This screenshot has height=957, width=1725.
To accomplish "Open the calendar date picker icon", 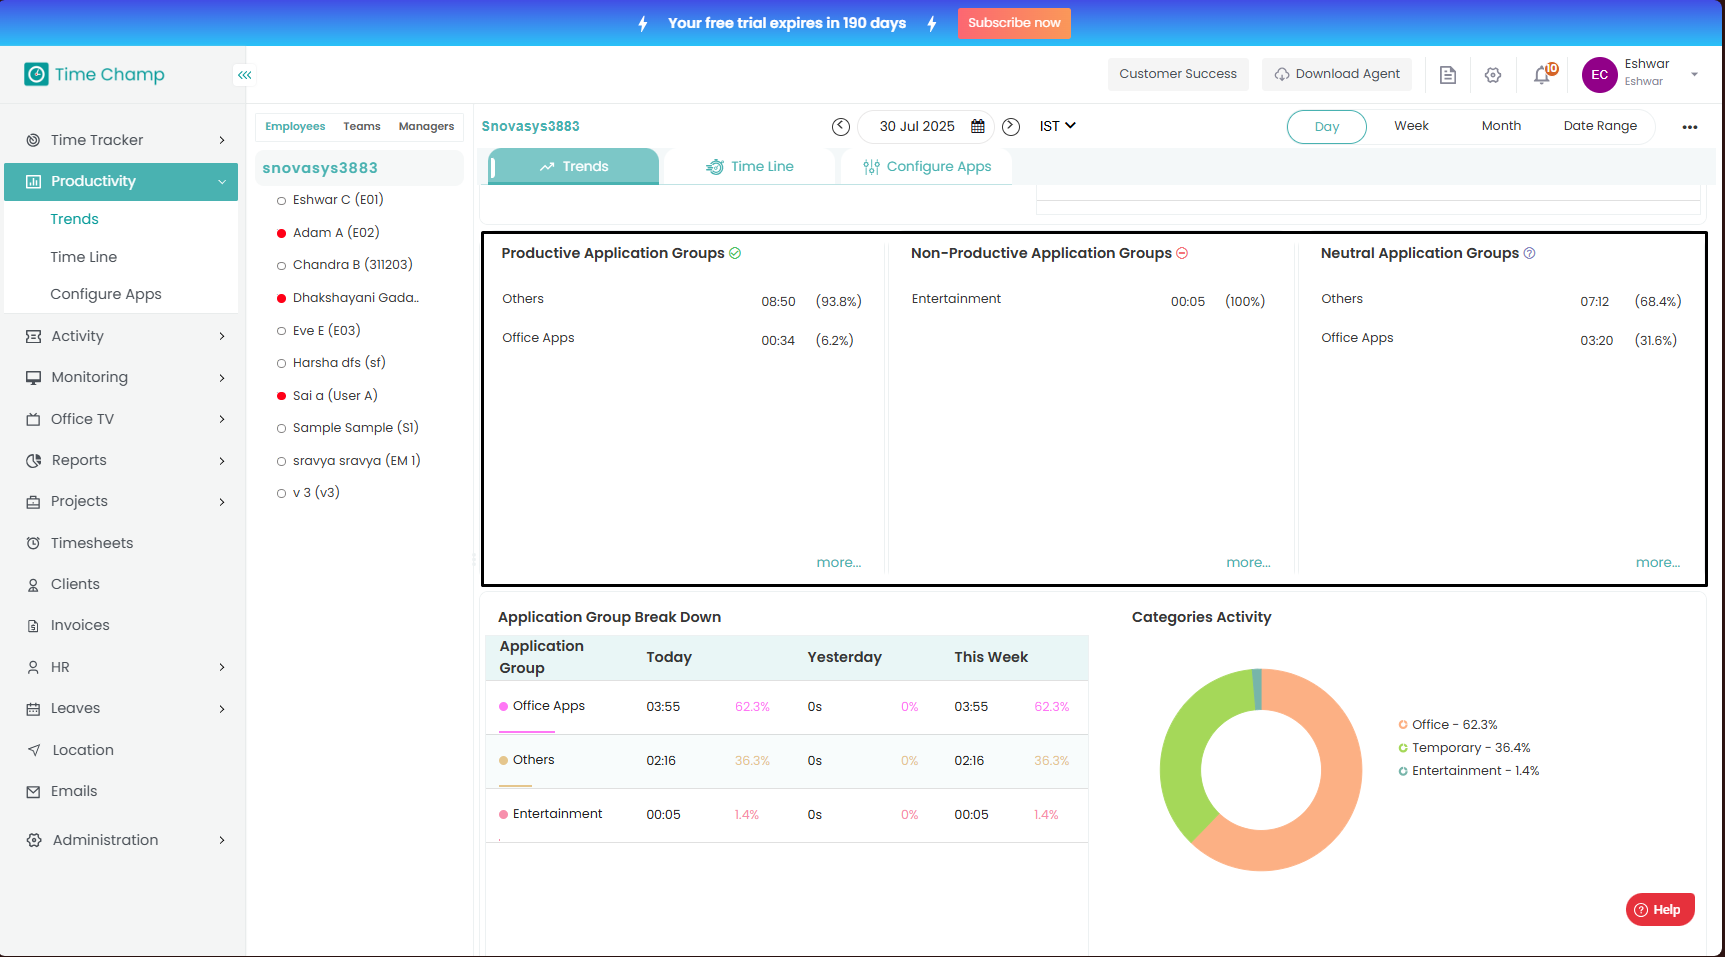I will tap(978, 126).
